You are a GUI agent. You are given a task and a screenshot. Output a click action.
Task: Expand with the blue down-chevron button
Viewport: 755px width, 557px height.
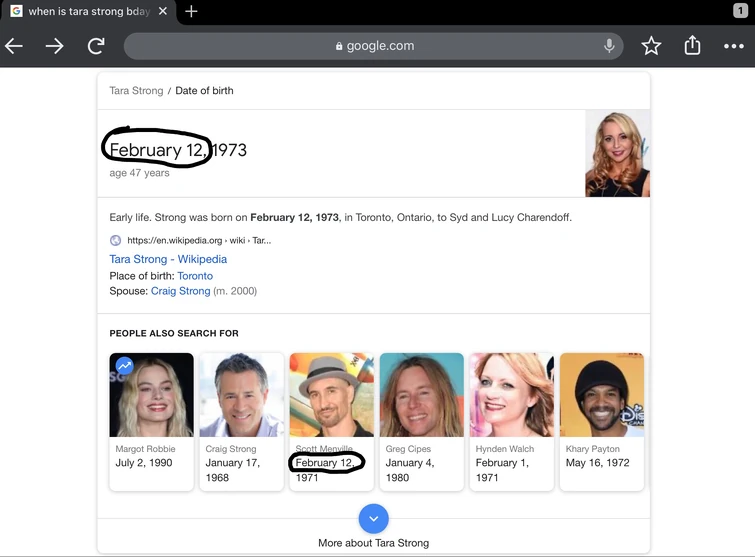coord(374,518)
